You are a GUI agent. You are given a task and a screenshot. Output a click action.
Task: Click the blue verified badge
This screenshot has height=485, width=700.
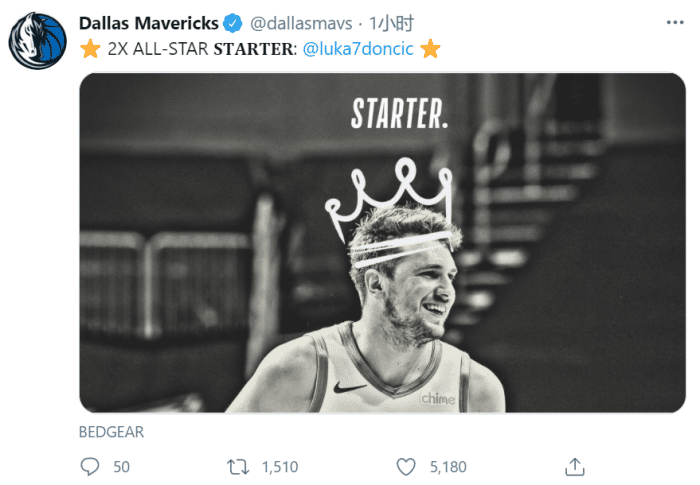pyautogui.click(x=232, y=23)
